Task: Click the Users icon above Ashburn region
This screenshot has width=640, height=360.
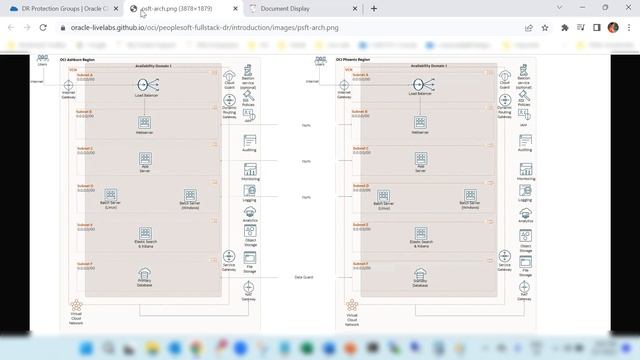Action: tap(42, 58)
